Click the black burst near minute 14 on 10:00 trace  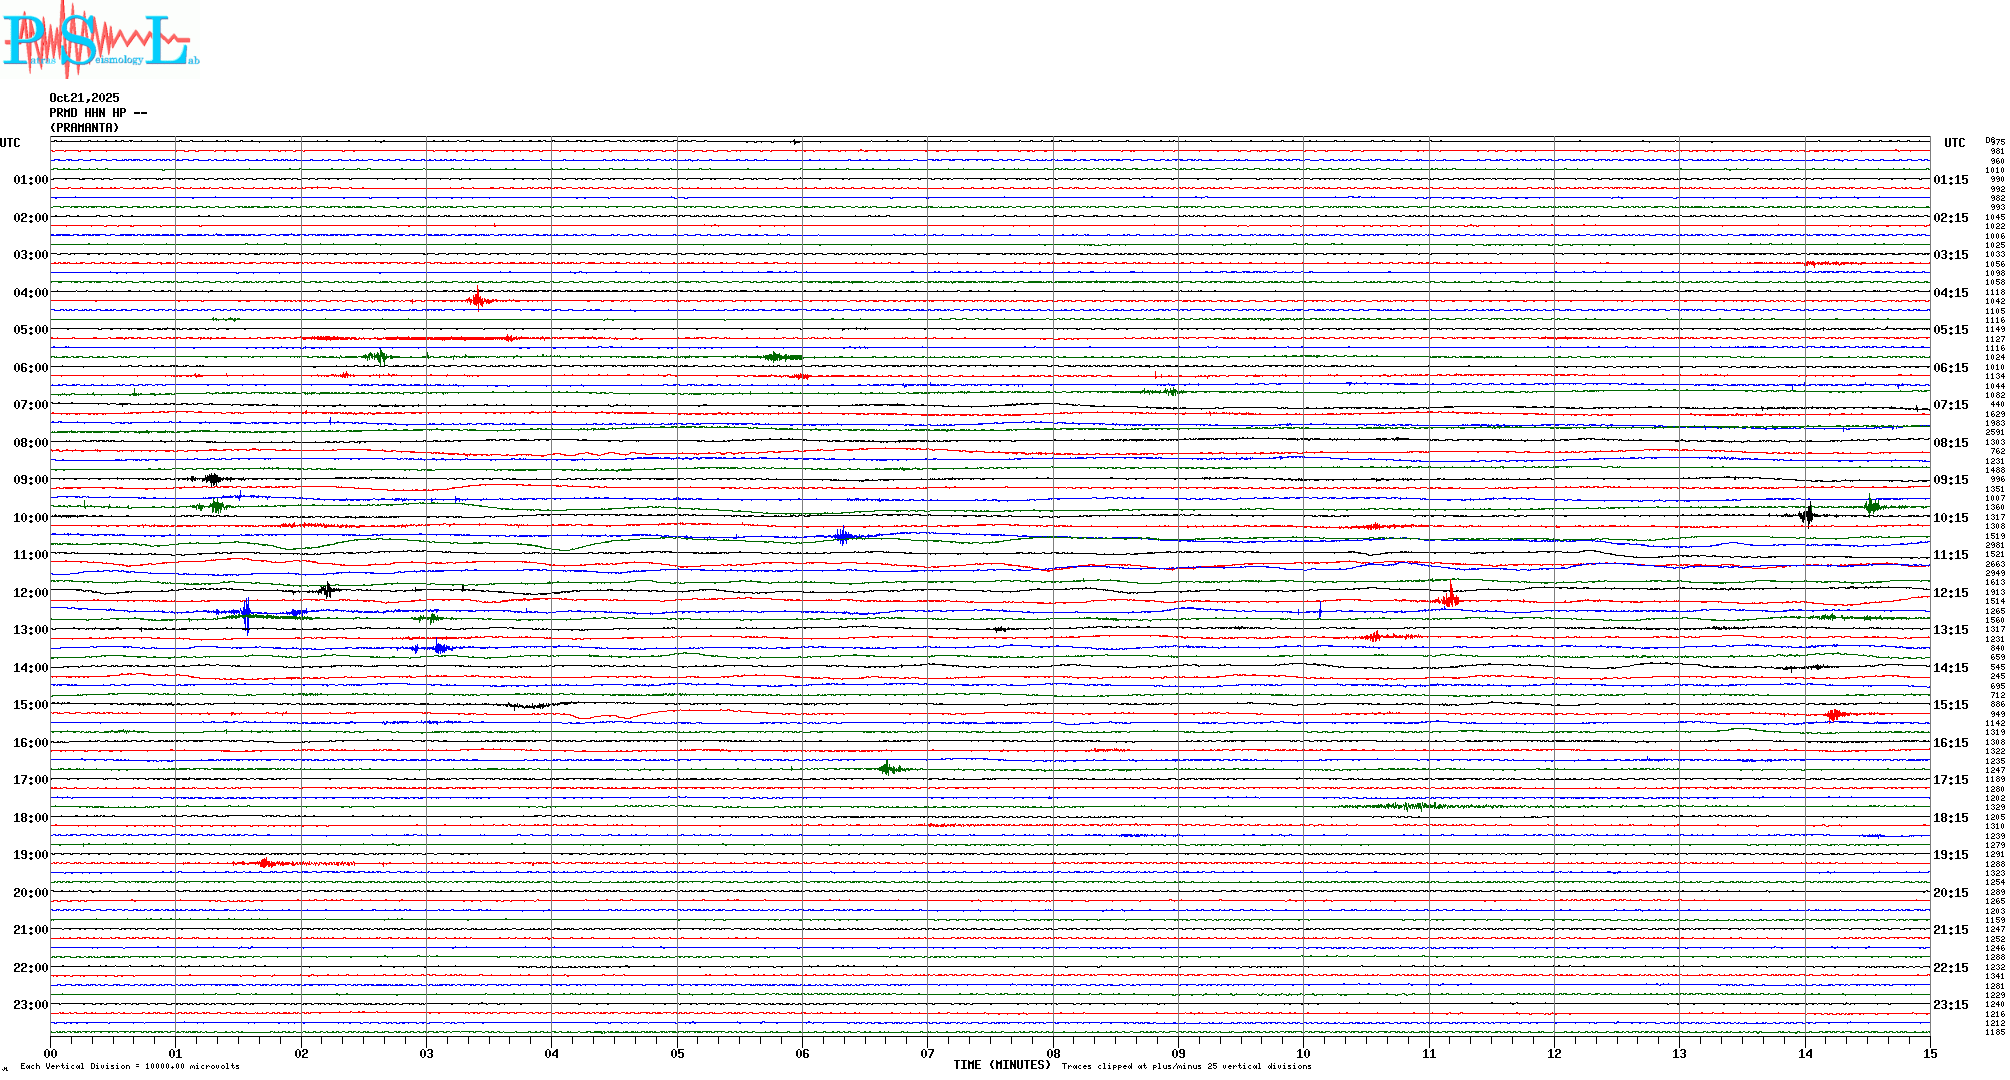1807,516
